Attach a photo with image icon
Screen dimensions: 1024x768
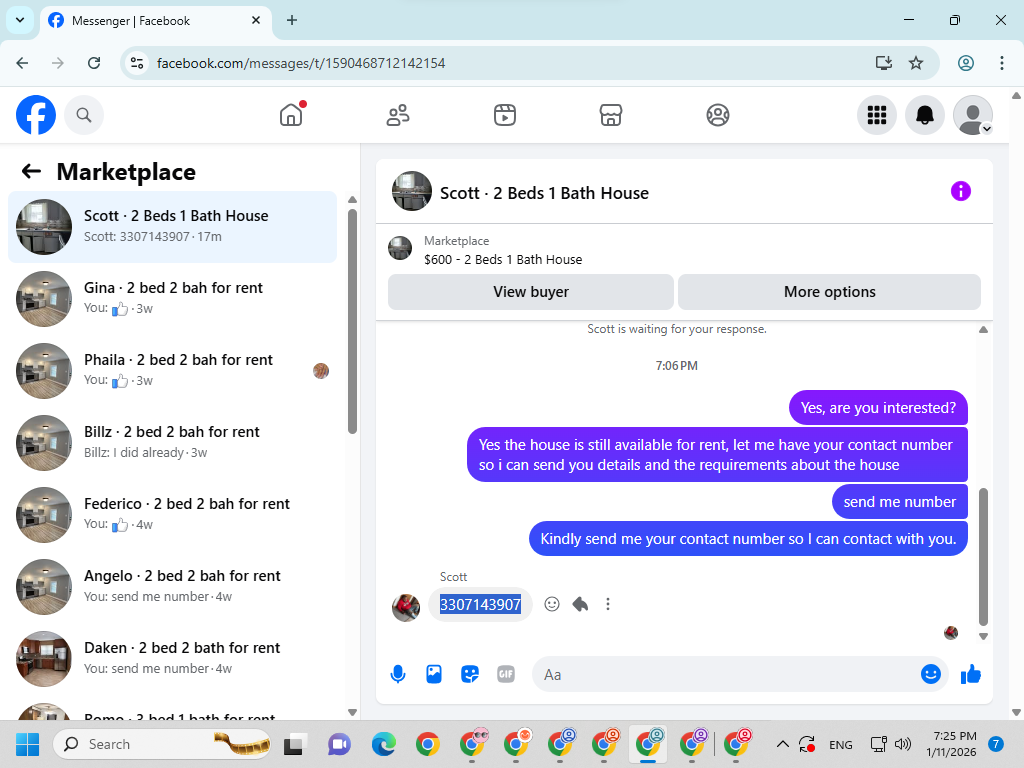pos(434,674)
